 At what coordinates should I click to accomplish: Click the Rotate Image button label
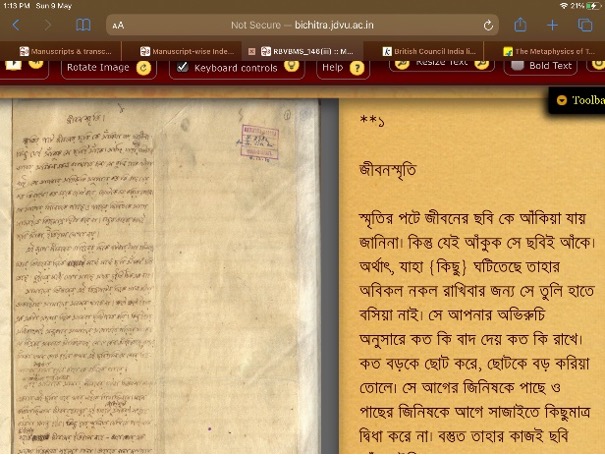pos(98,67)
